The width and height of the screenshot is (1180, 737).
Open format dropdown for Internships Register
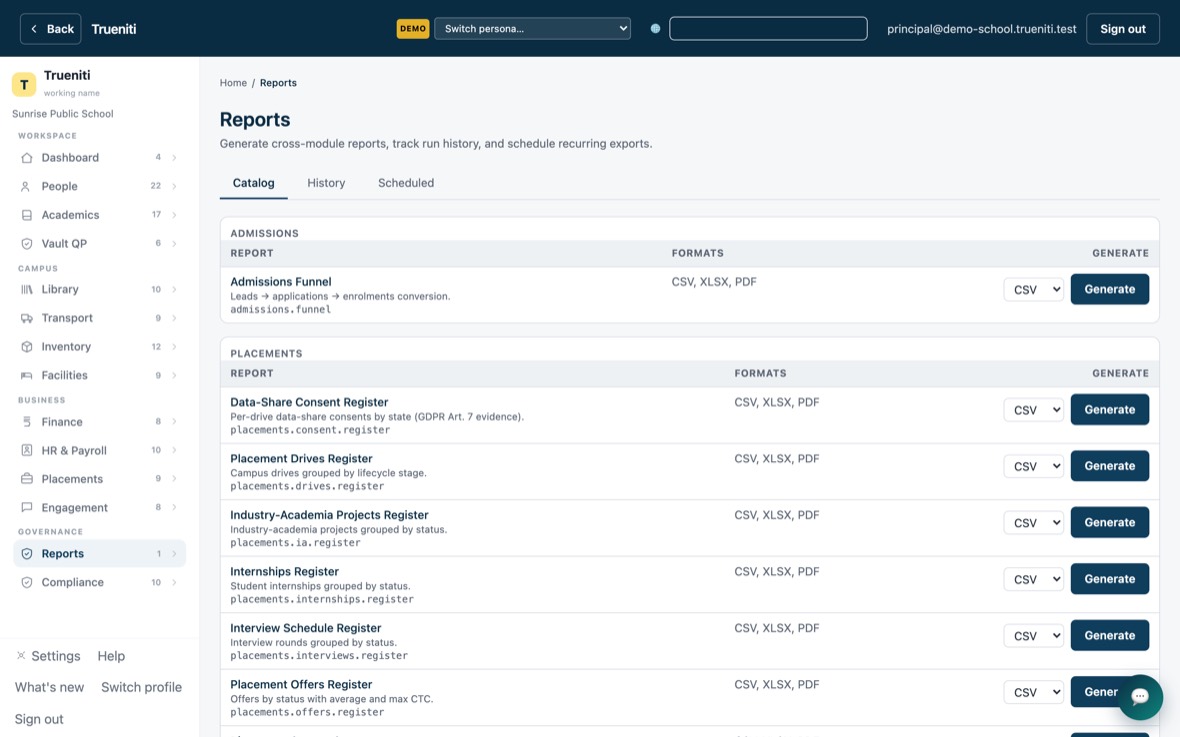pos(1033,579)
